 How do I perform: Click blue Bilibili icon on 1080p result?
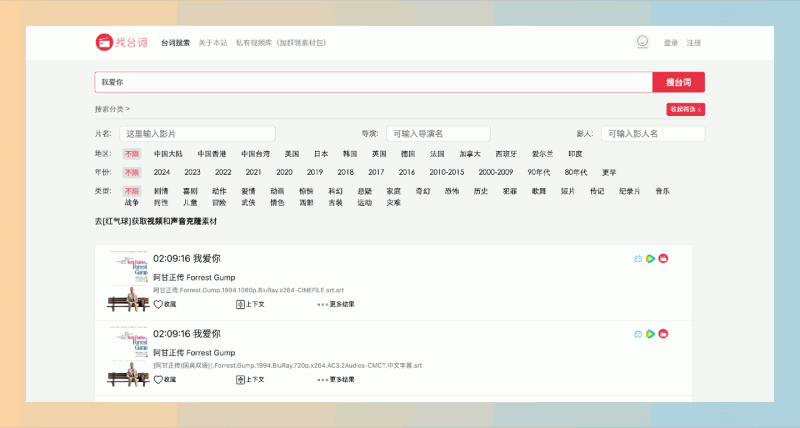click(638, 259)
